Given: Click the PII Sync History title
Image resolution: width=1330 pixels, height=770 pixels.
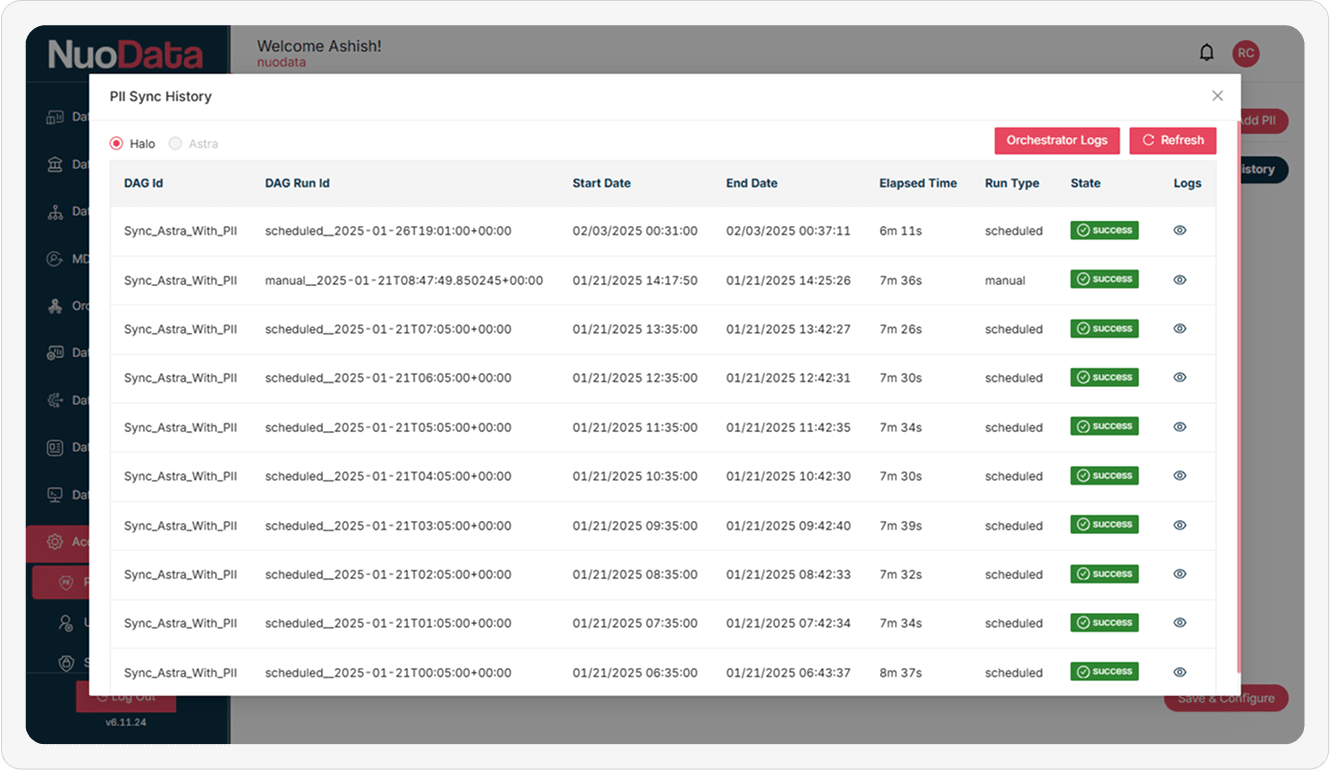Looking at the screenshot, I should [161, 97].
